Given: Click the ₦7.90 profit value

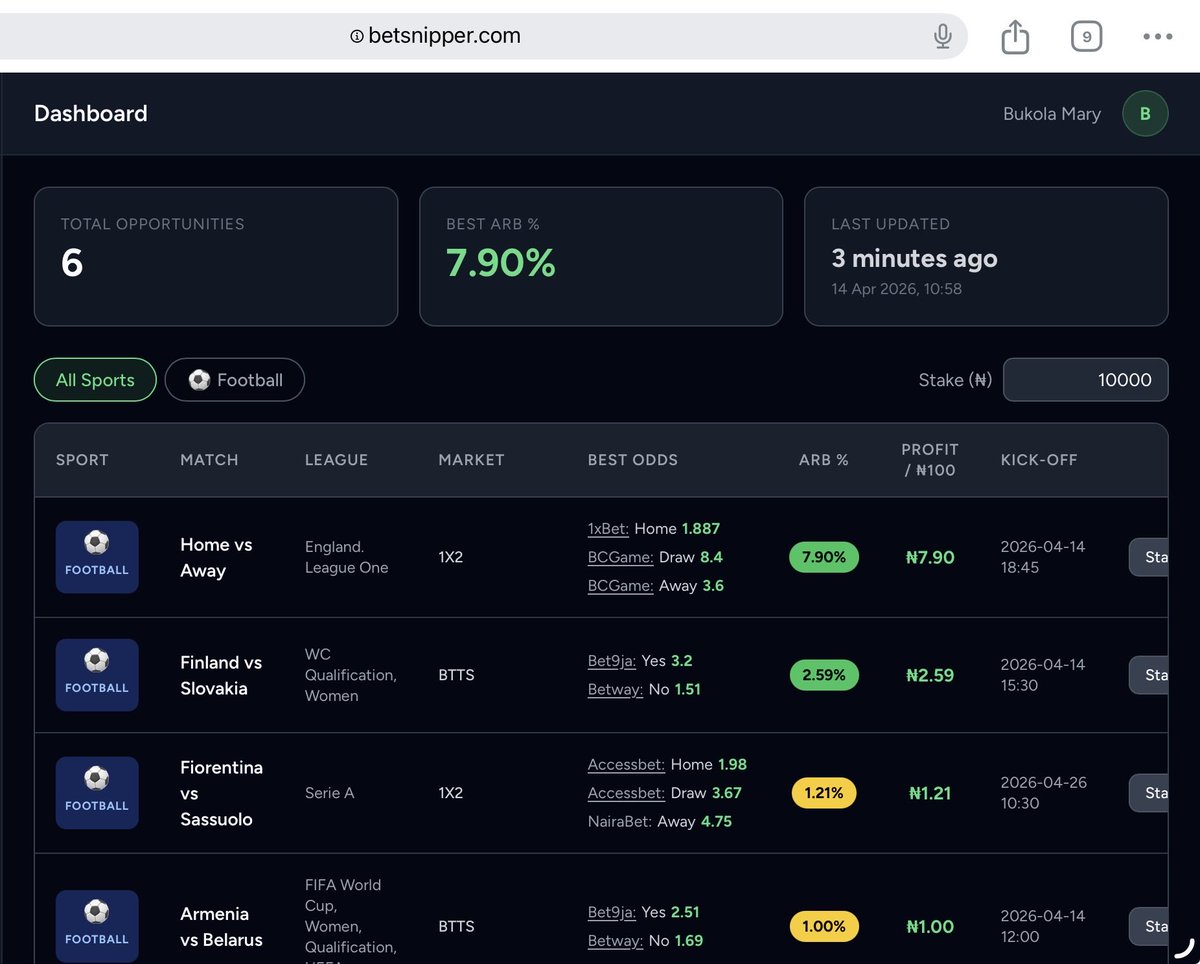Looking at the screenshot, I should 930,557.
